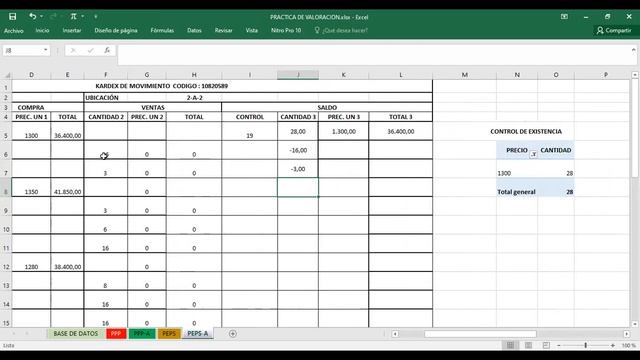Select column F header
640x360 pixels.
click(106, 75)
